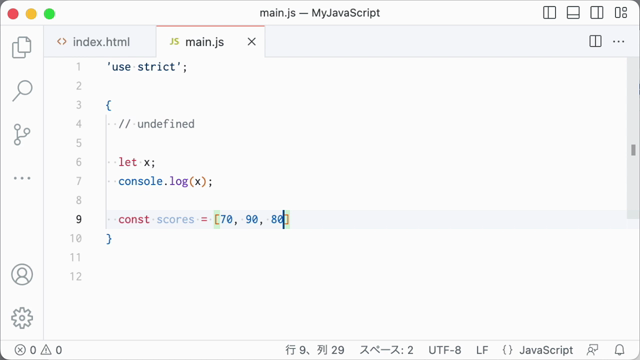Click the // undefined comment

[156, 124]
